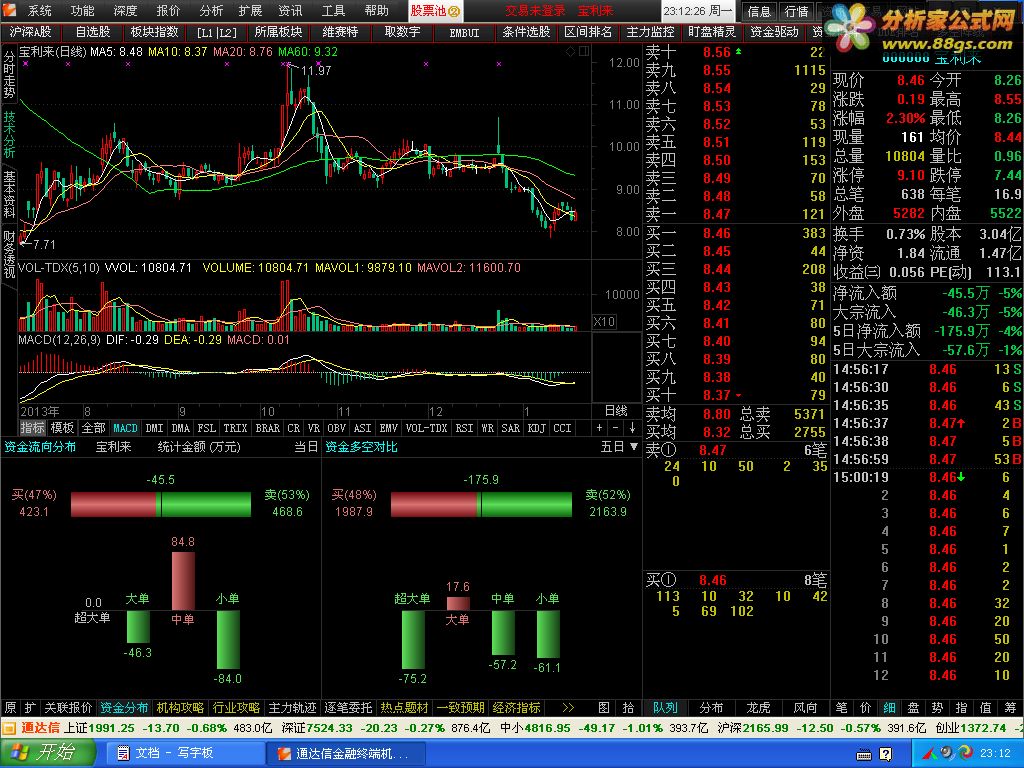The height and width of the screenshot is (768, 1024).
Task: Switch indicator to OBV
Action: (x=336, y=428)
